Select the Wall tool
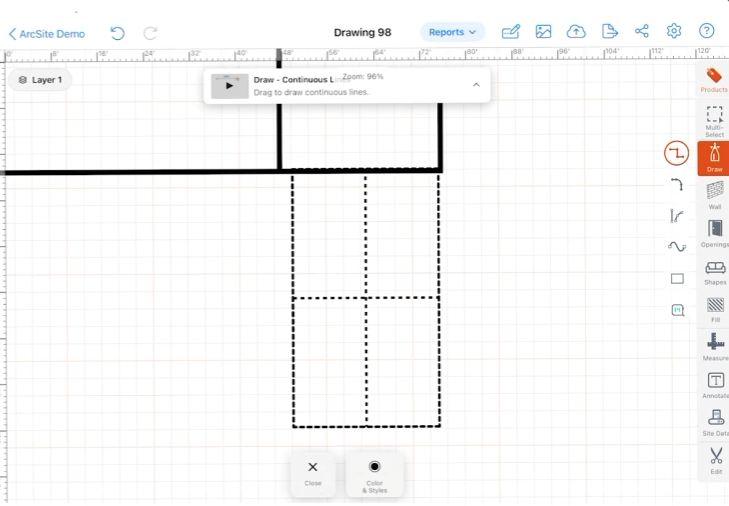The width and height of the screenshot is (729, 506). coord(715,195)
